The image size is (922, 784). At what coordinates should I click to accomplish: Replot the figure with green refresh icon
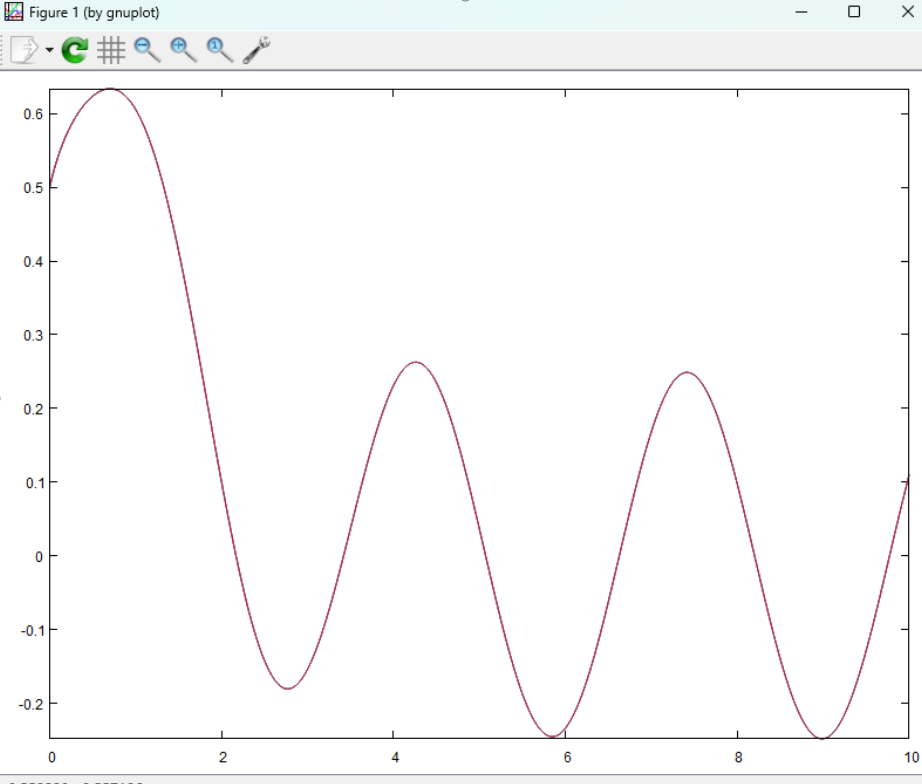75,49
